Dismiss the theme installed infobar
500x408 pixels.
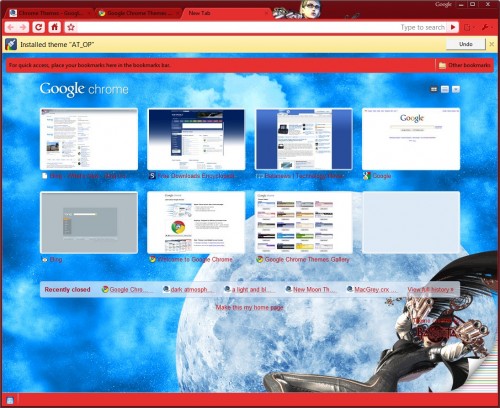coord(491,44)
